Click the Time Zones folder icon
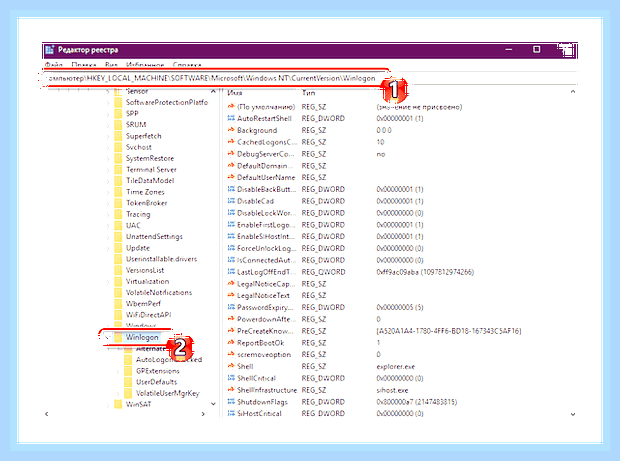620x461 pixels. 118,192
